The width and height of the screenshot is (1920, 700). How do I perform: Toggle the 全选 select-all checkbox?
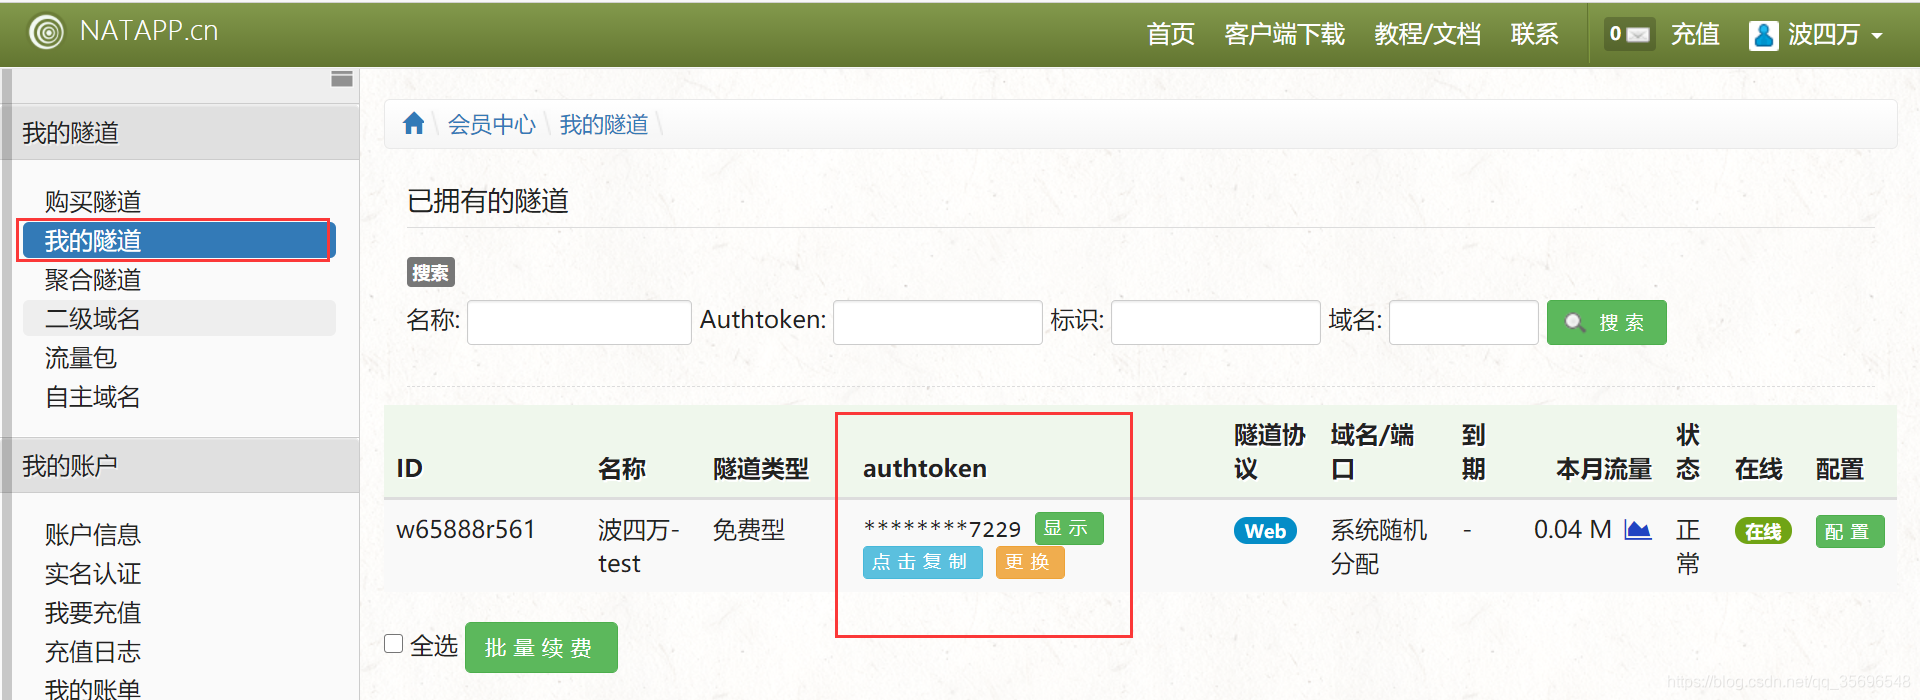tap(394, 644)
